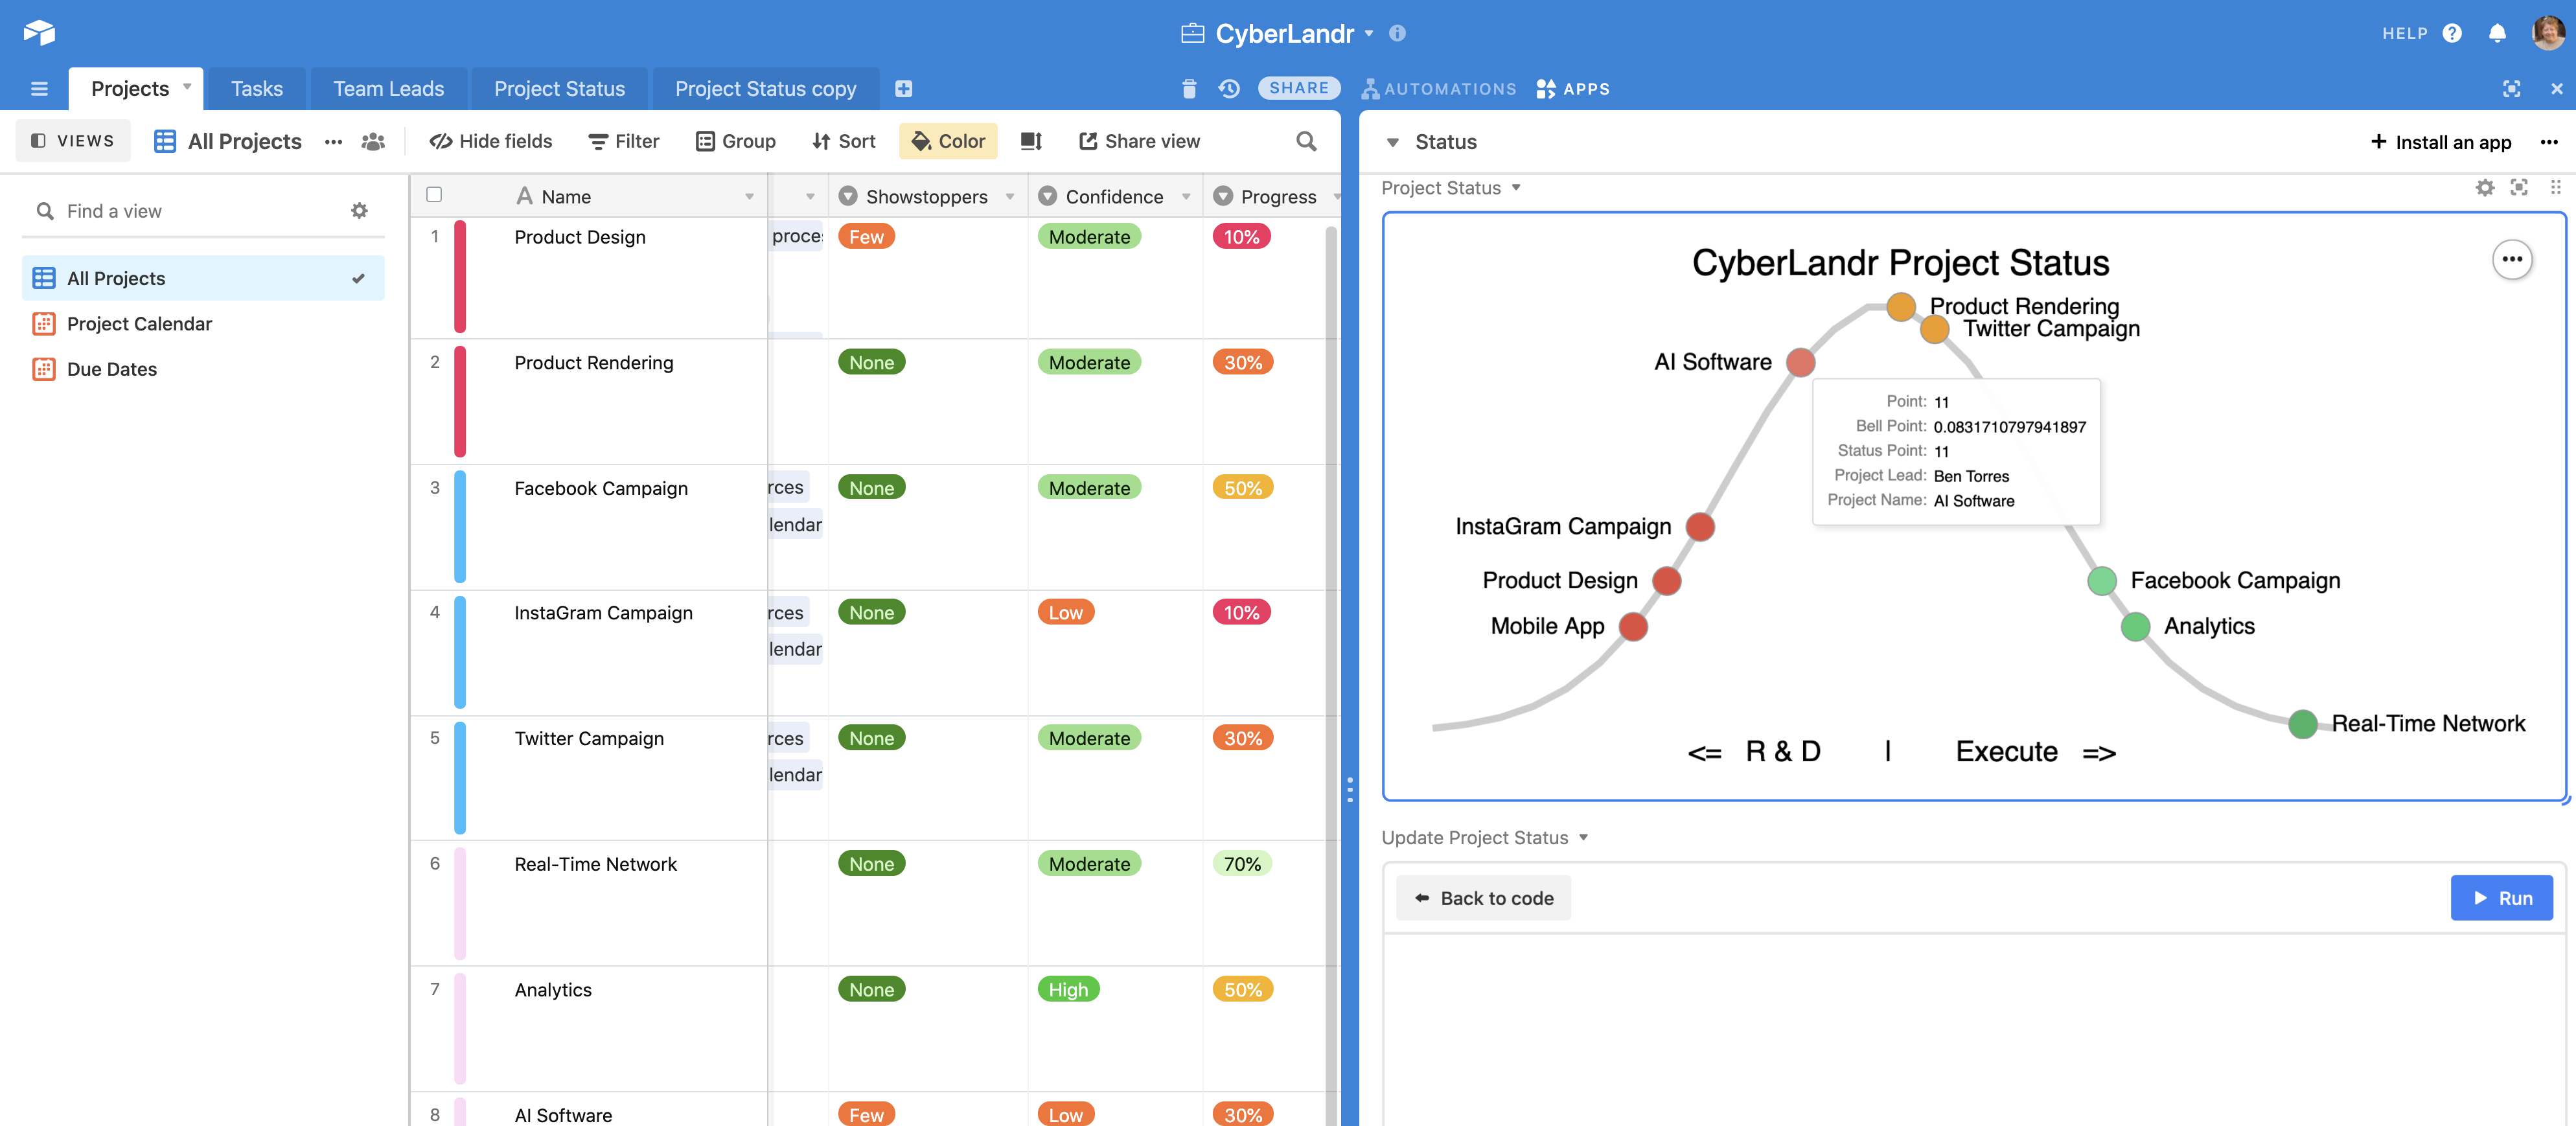Click the Mobile App data point
2576x1126 pixels.
coord(1633,626)
